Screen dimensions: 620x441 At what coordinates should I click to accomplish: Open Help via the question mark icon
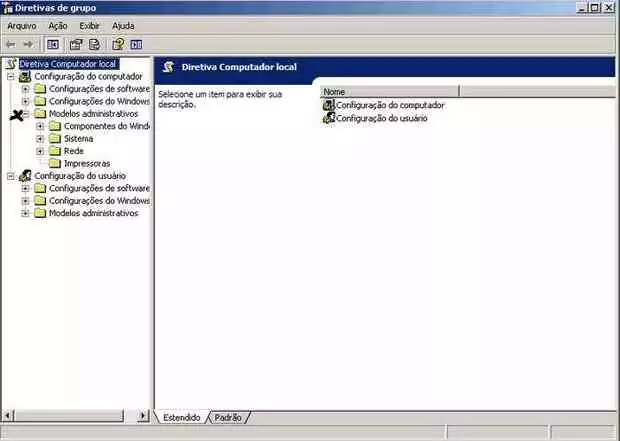tap(118, 44)
